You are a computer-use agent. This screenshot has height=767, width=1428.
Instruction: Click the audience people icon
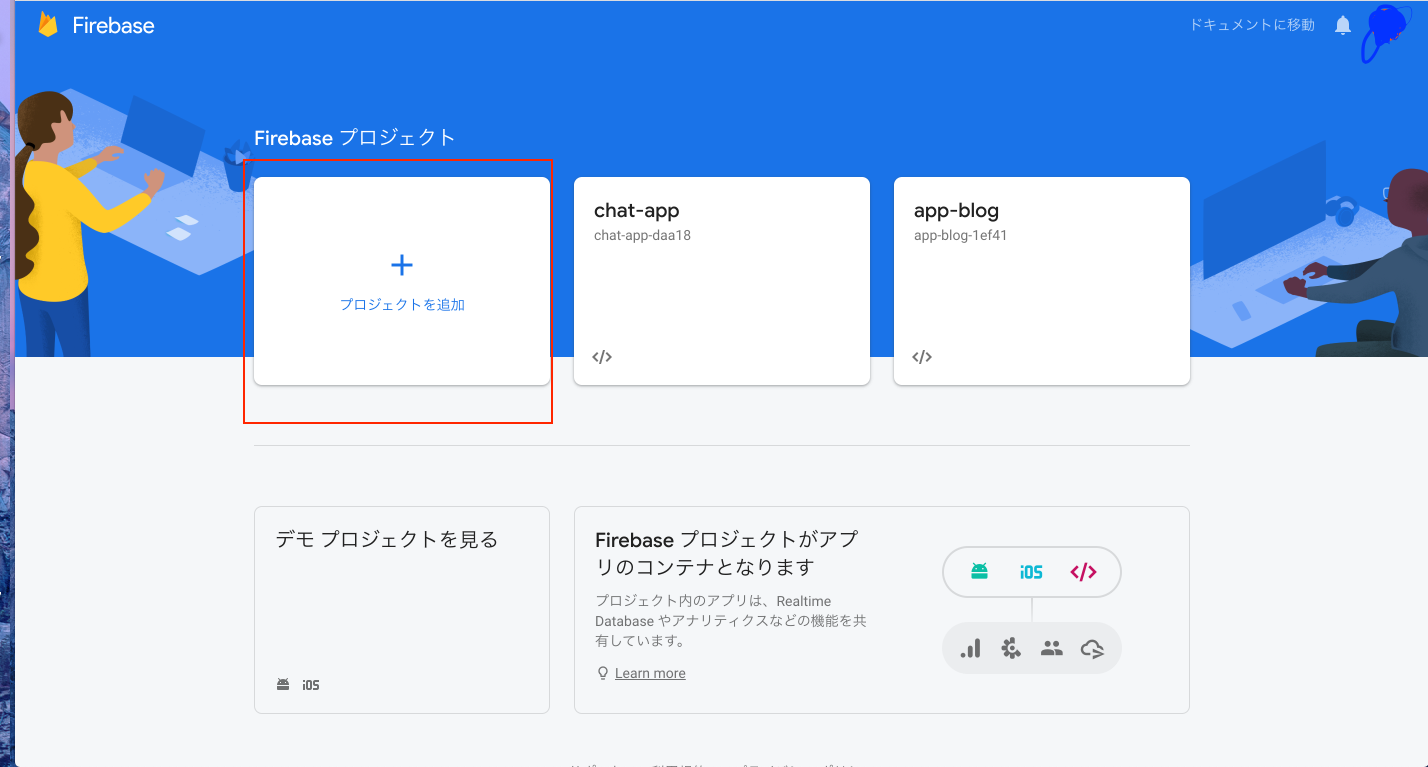[x=1052, y=648]
